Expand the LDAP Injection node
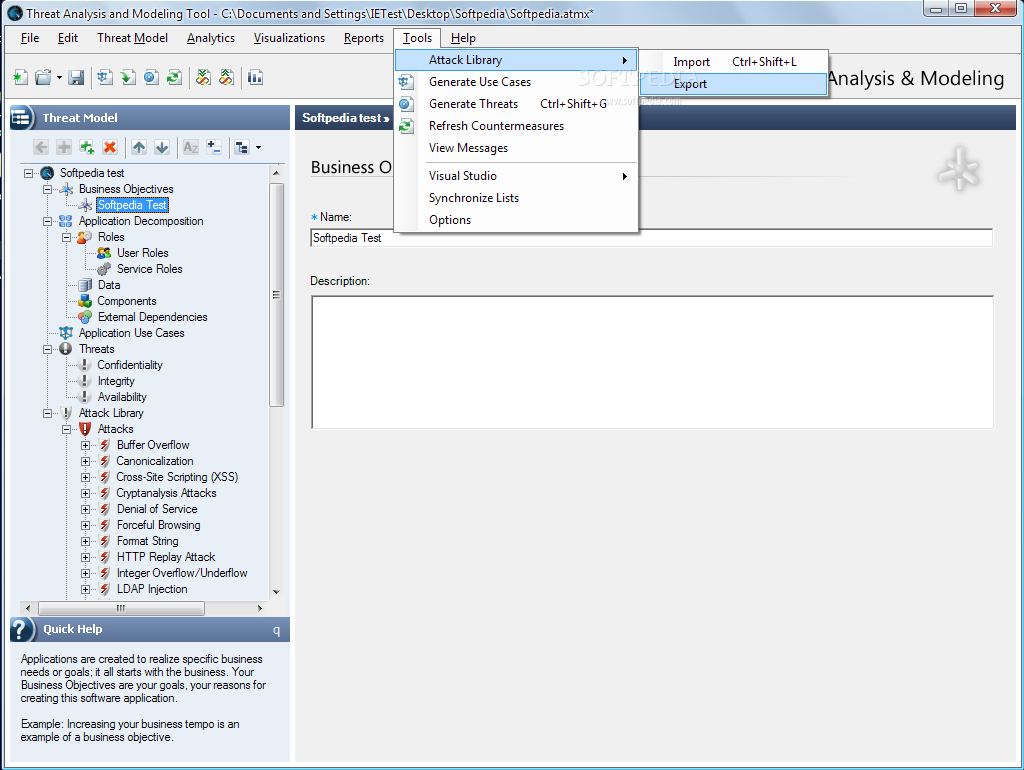1024x770 pixels. point(86,589)
